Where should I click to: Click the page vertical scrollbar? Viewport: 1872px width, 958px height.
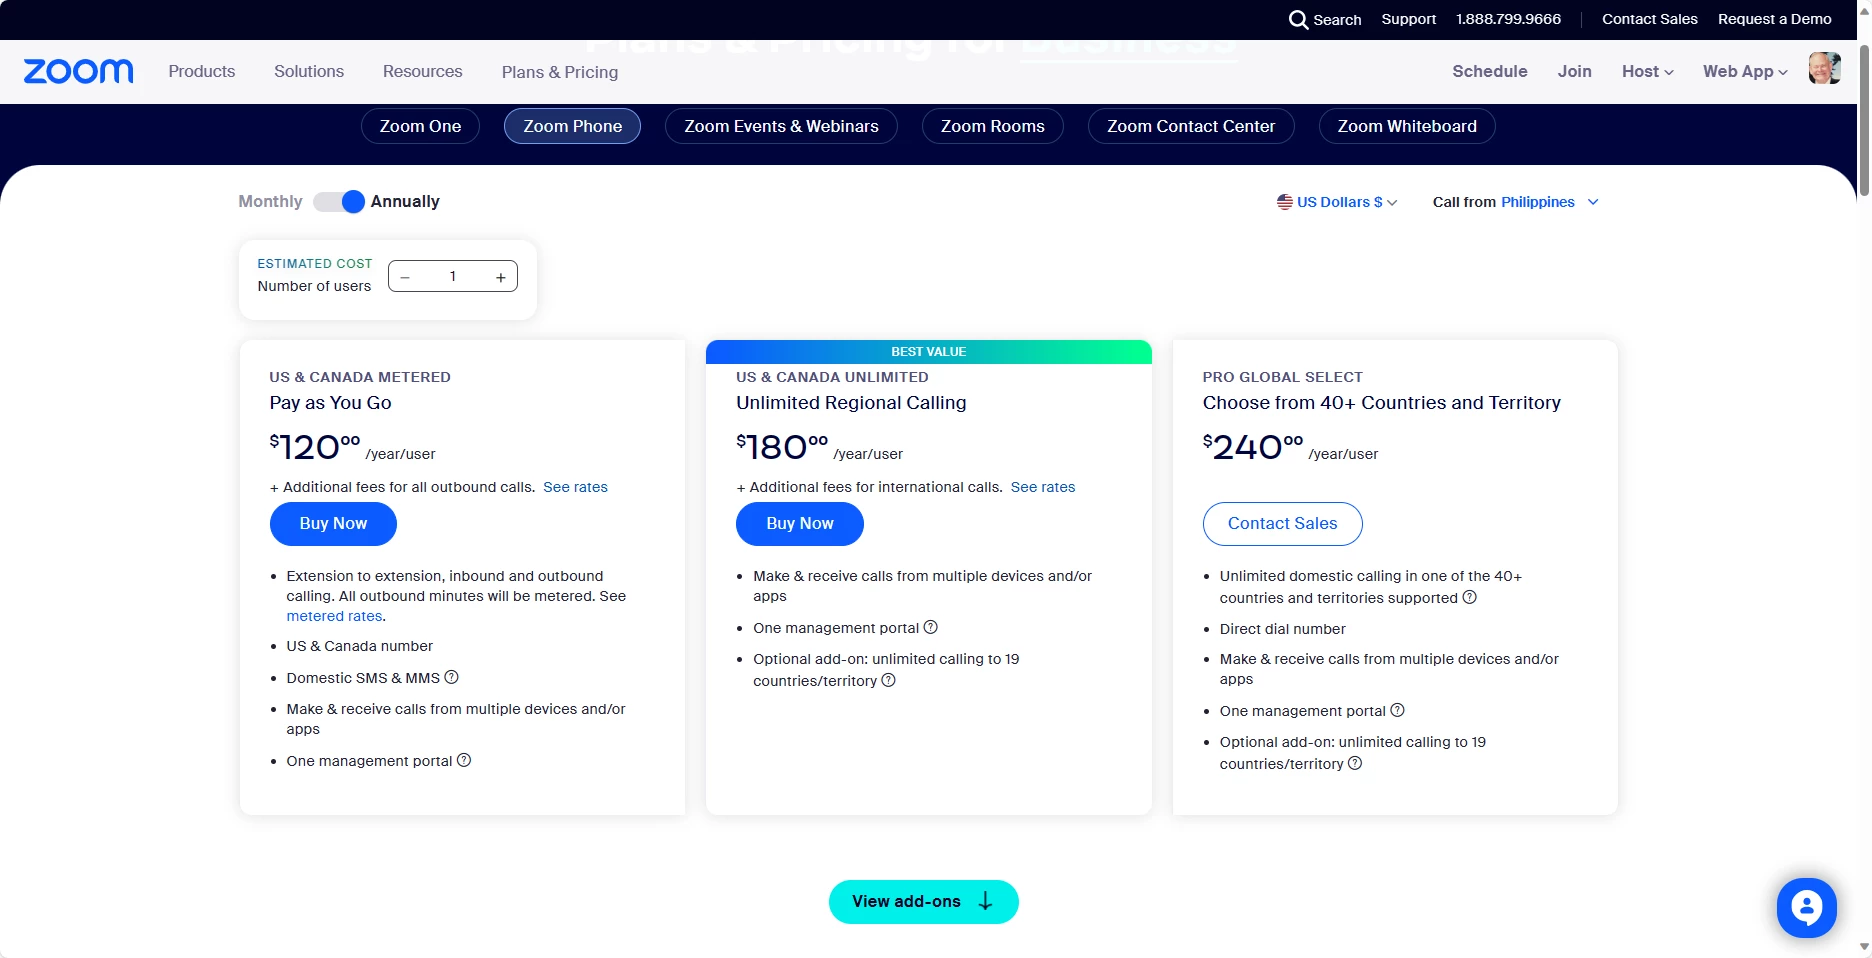1864,120
